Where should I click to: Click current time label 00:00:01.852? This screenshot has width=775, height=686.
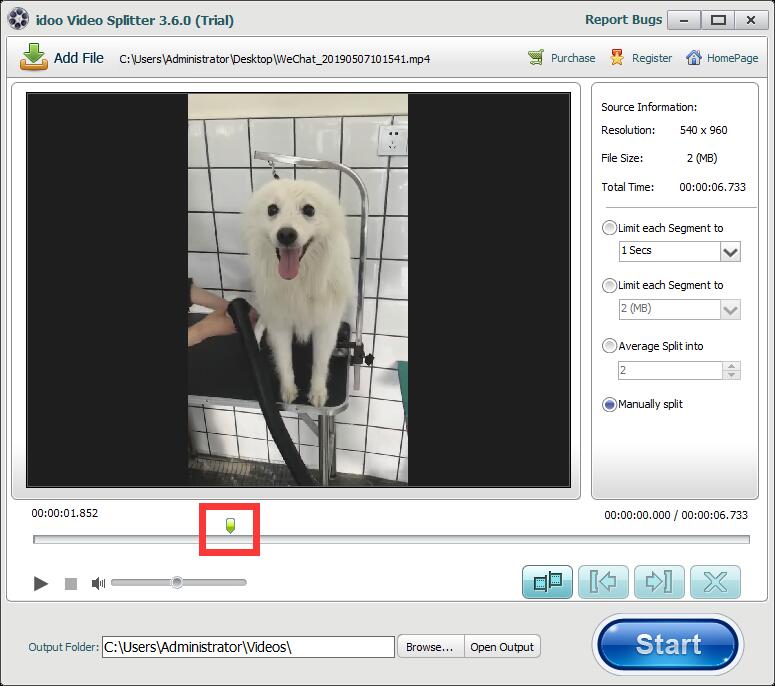[65, 513]
